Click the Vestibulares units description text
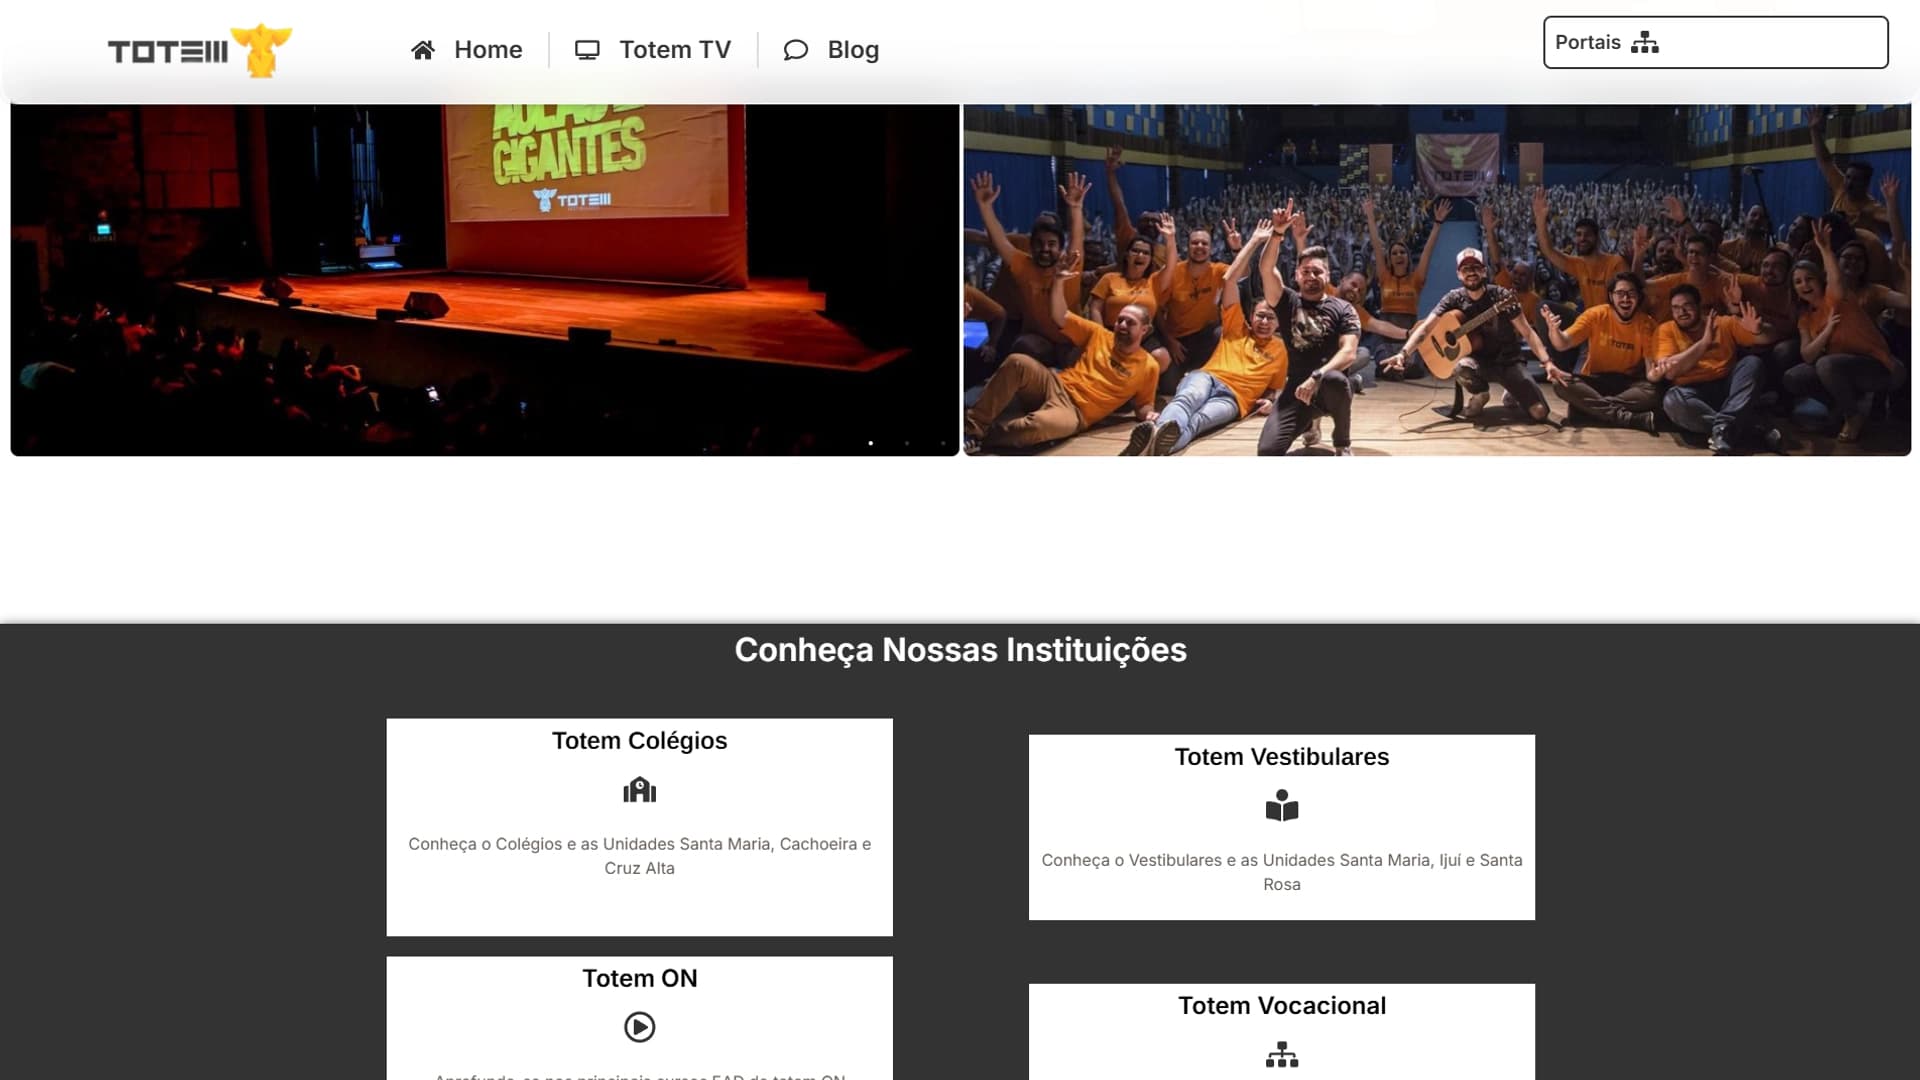1920x1080 pixels. 1282,872
